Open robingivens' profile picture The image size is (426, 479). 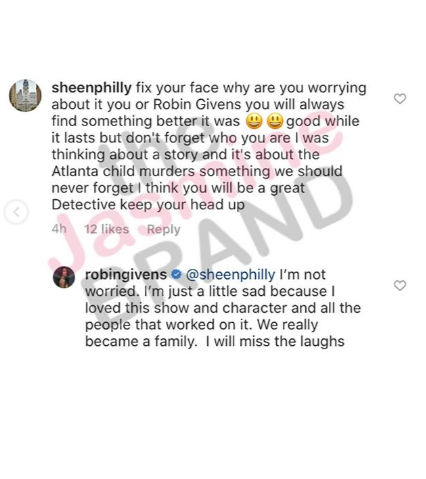pos(64,277)
